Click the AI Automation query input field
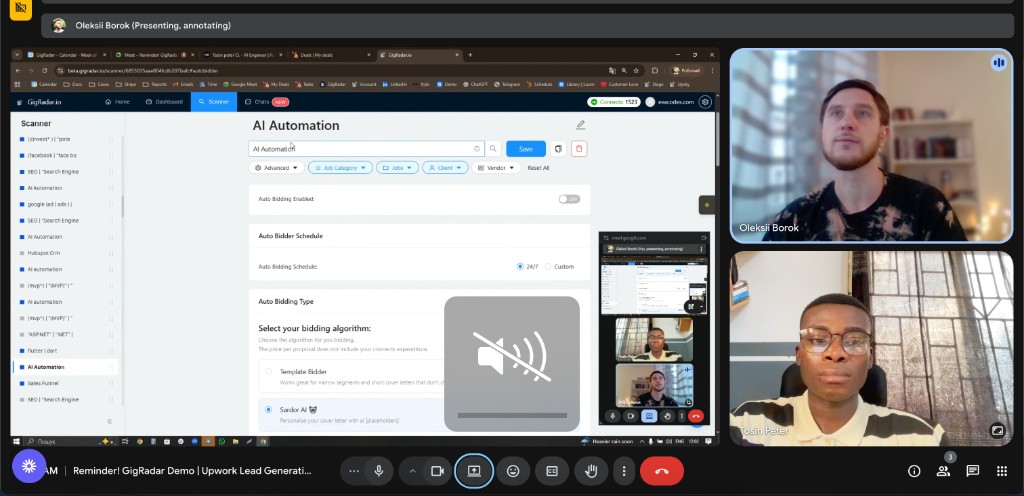 click(366, 149)
